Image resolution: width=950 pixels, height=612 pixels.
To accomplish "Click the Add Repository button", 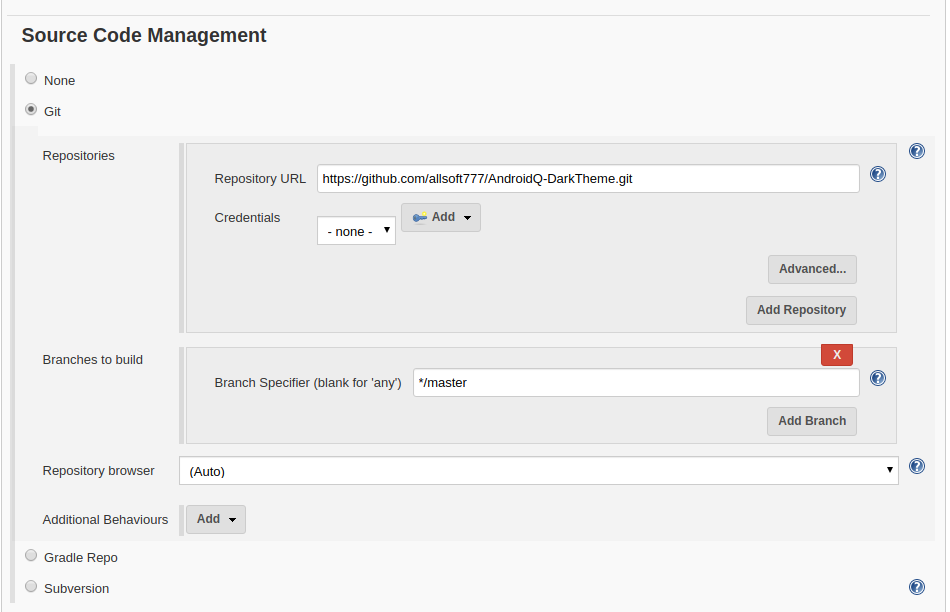I will tap(801, 310).
